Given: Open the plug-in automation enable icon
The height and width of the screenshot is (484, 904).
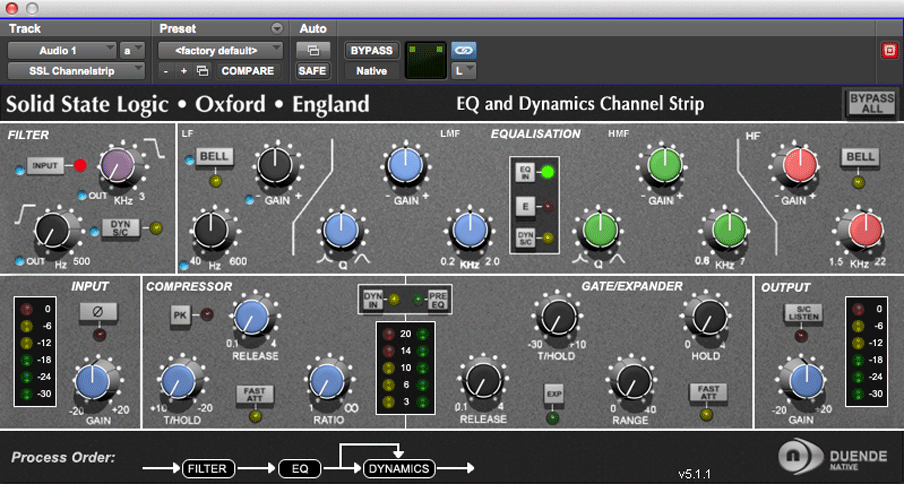Looking at the screenshot, I should [314, 51].
